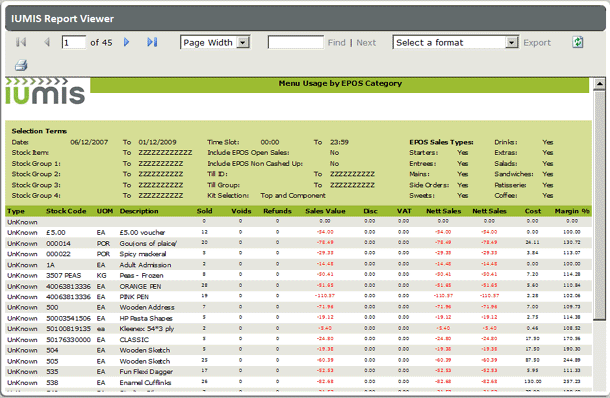Select the £5.00 voucher description
Screen dimensions: 610x398
[142, 233]
